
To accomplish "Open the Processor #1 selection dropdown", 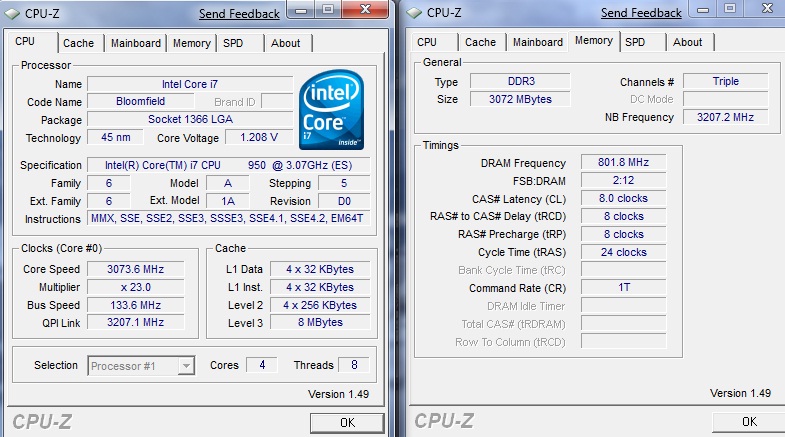I will [141, 366].
